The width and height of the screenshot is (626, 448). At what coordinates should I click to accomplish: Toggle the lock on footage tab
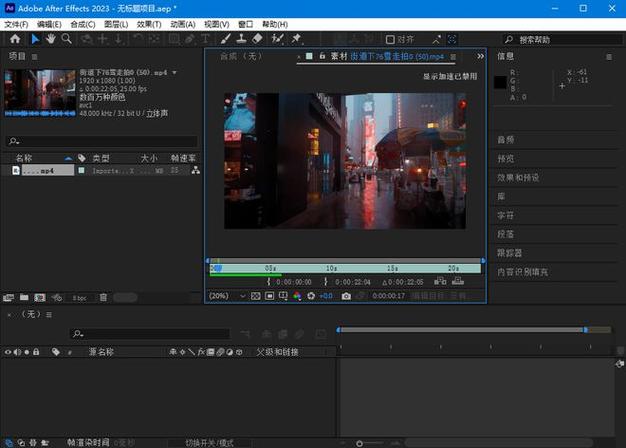point(322,56)
